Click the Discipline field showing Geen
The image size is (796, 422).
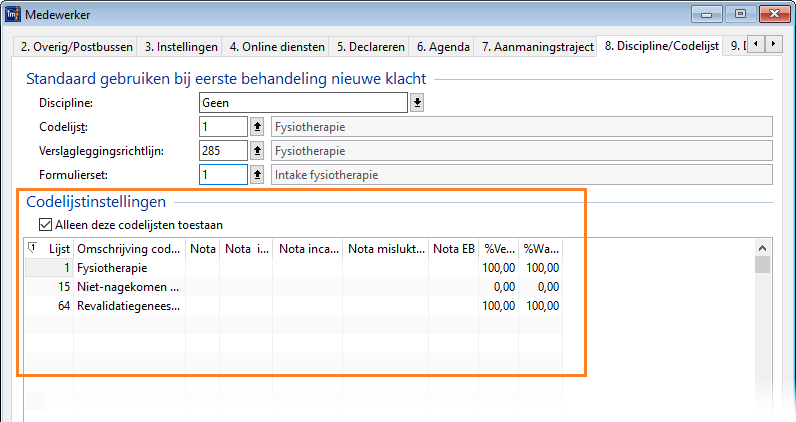[303, 103]
